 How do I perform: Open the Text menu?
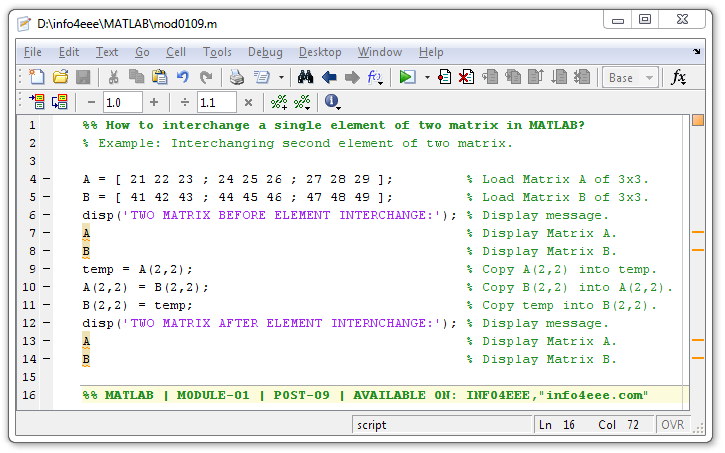click(x=107, y=52)
